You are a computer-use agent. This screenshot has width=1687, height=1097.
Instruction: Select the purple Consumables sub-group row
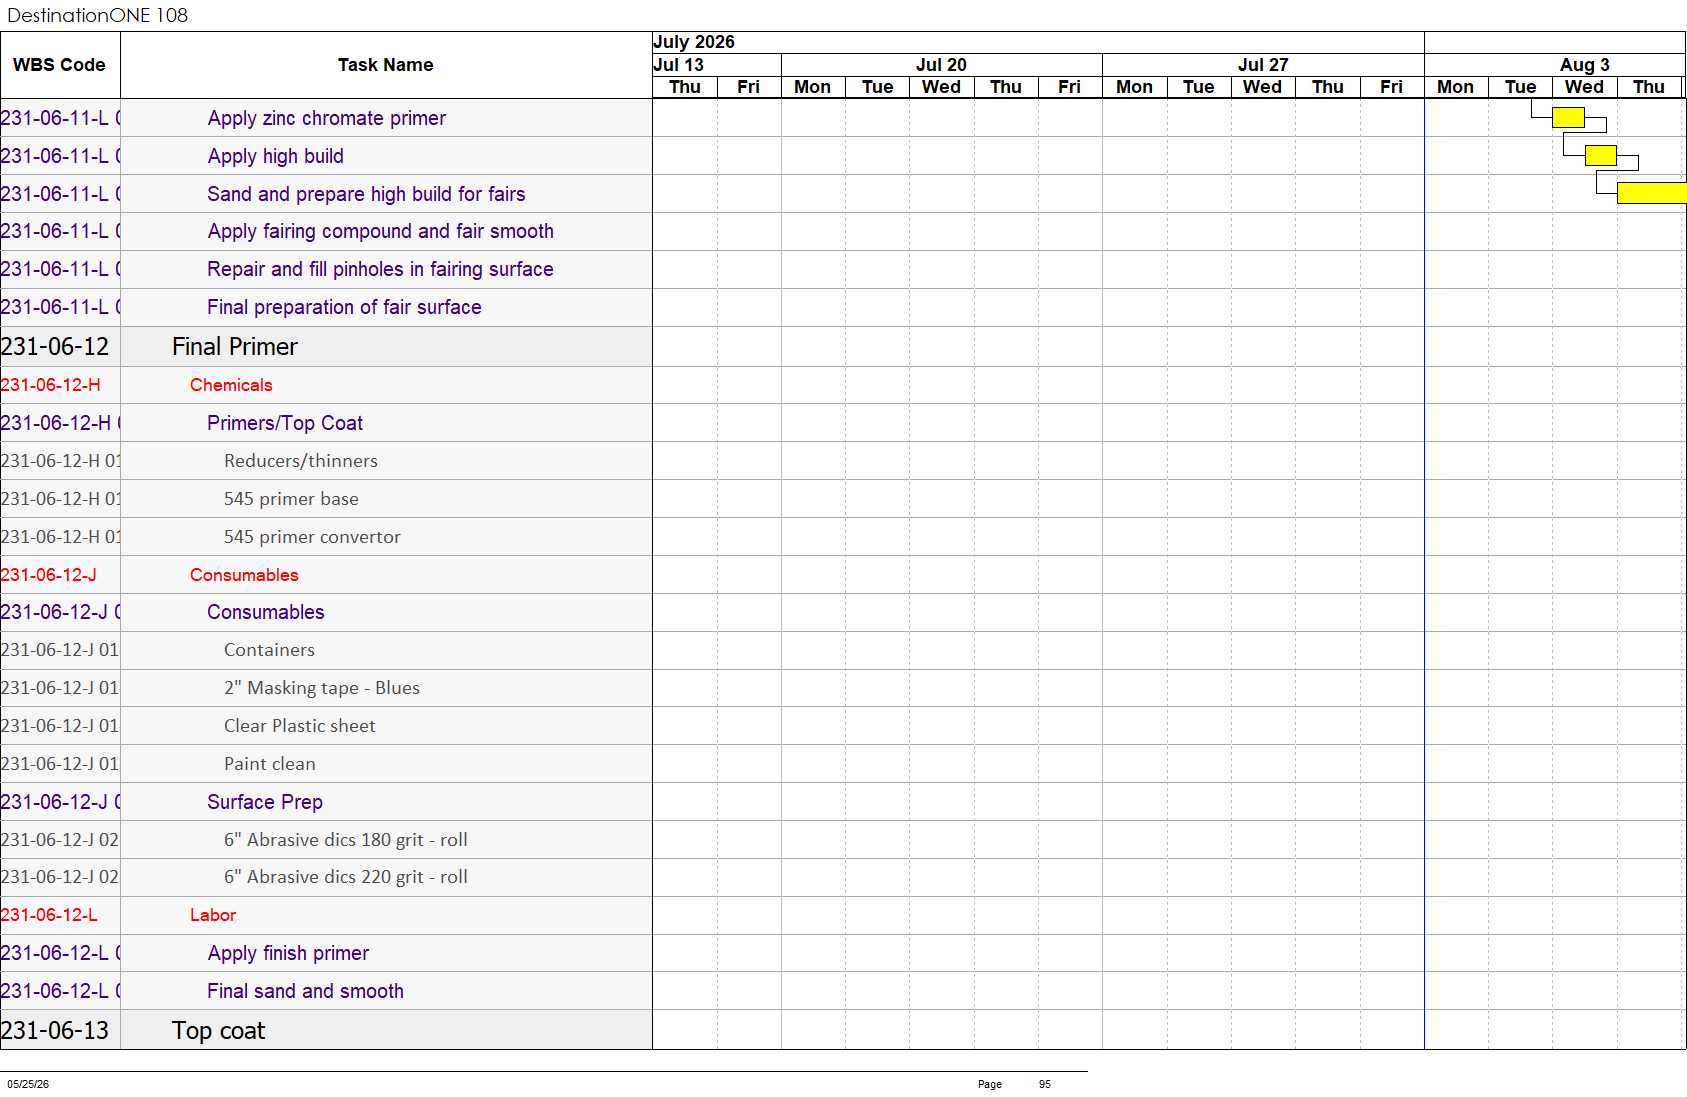266,612
